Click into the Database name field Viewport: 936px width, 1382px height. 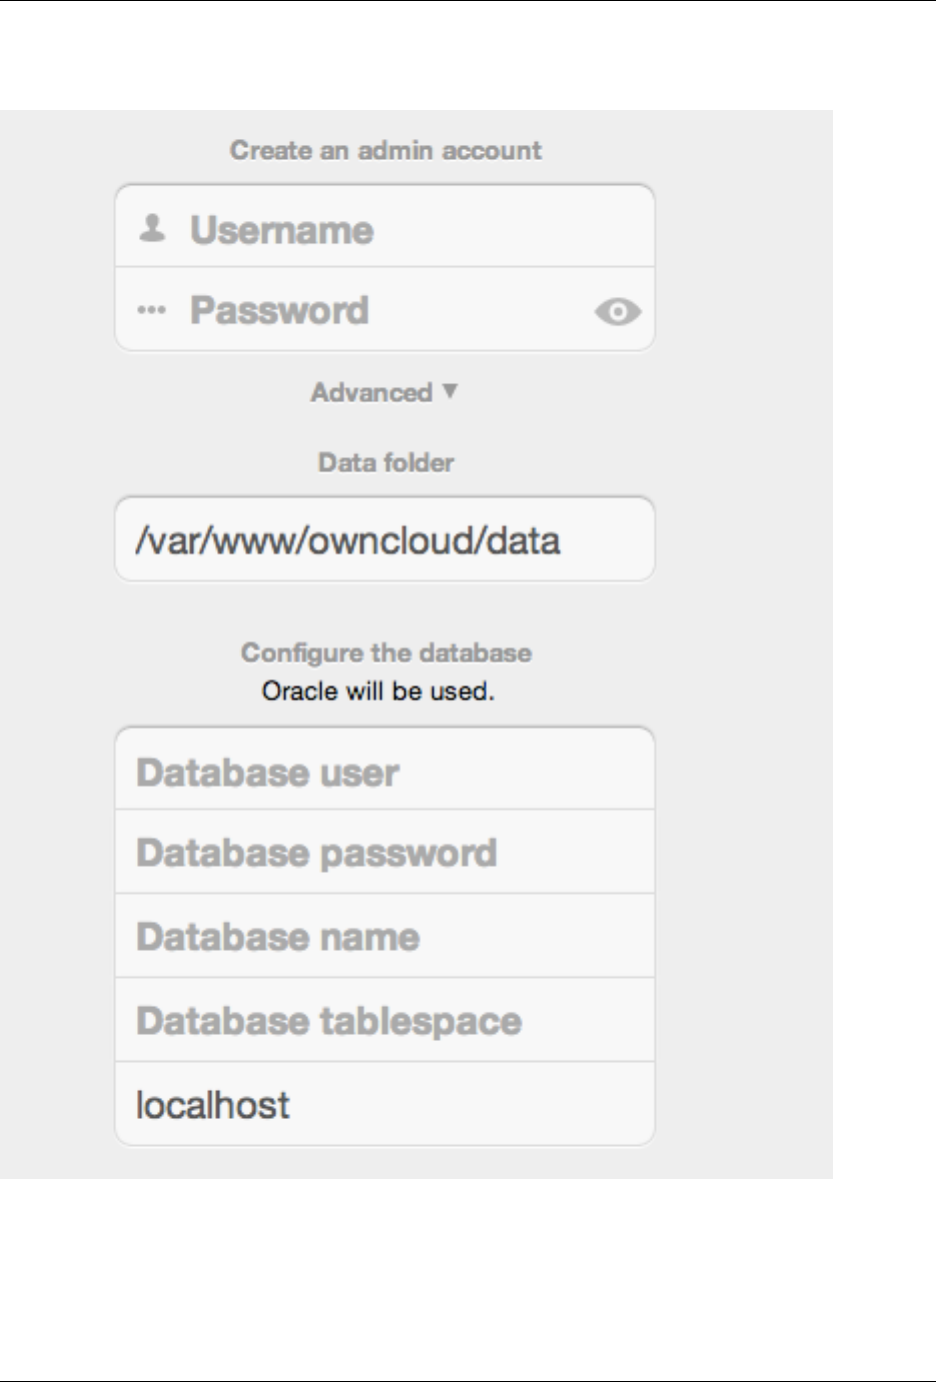click(x=385, y=937)
